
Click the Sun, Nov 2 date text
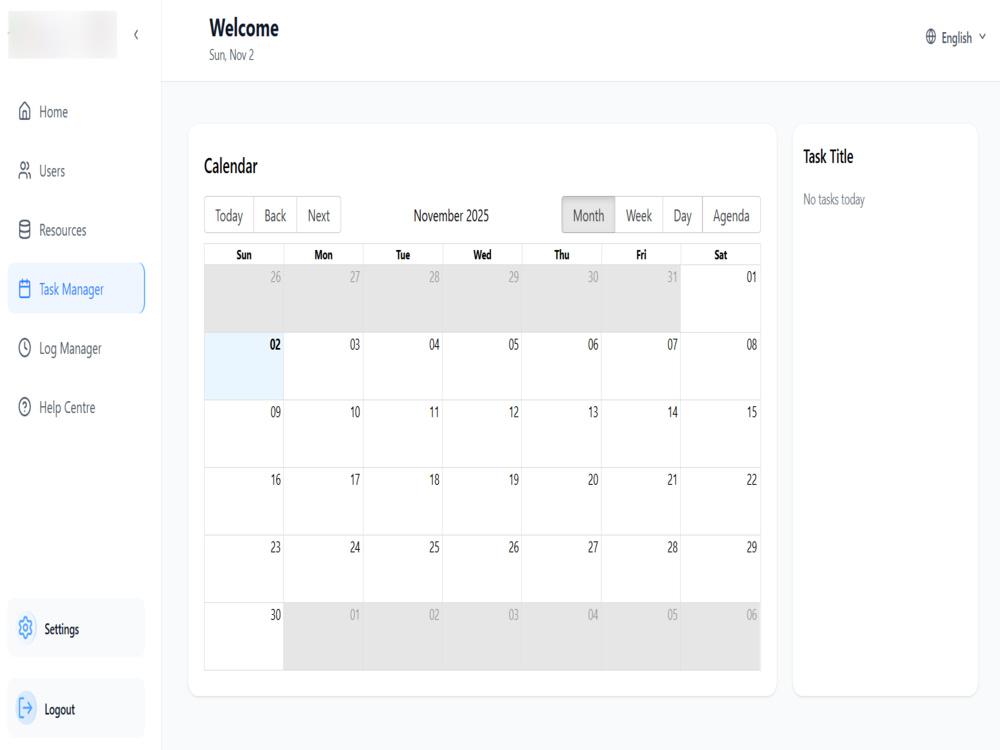tap(231, 55)
